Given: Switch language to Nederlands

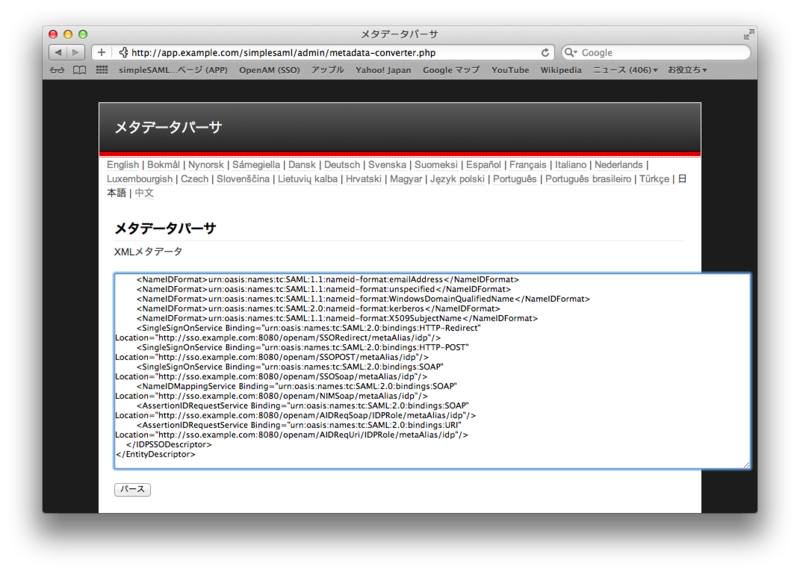Looking at the screenshot, I should pos(618,165).
